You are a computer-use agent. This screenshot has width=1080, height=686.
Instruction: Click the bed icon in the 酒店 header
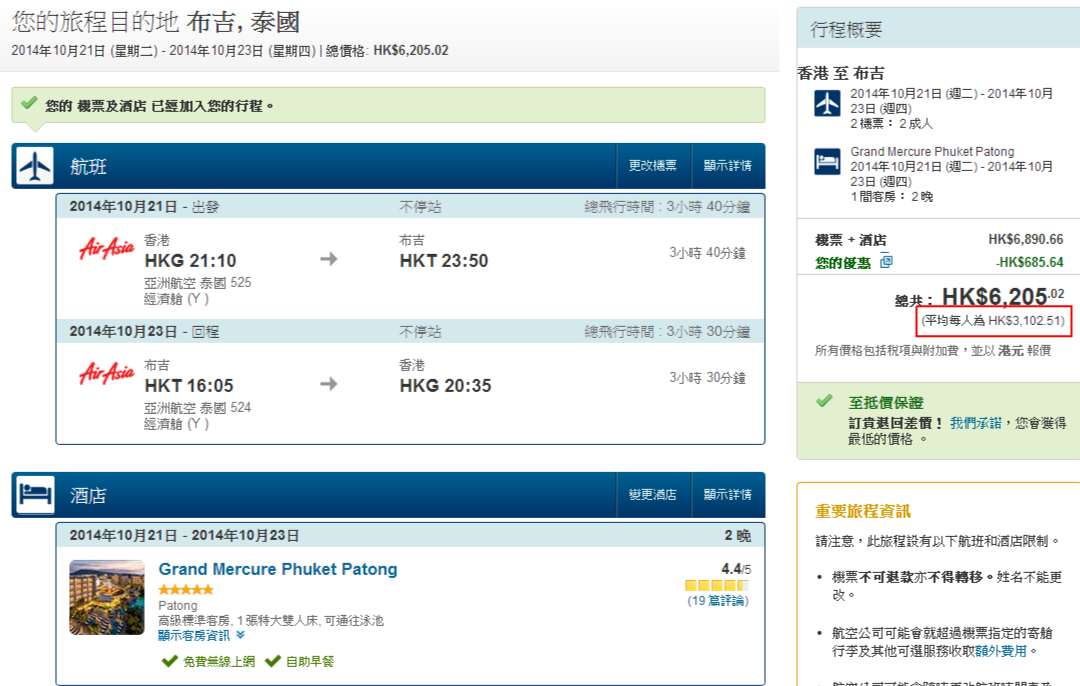tap(35, 495)
